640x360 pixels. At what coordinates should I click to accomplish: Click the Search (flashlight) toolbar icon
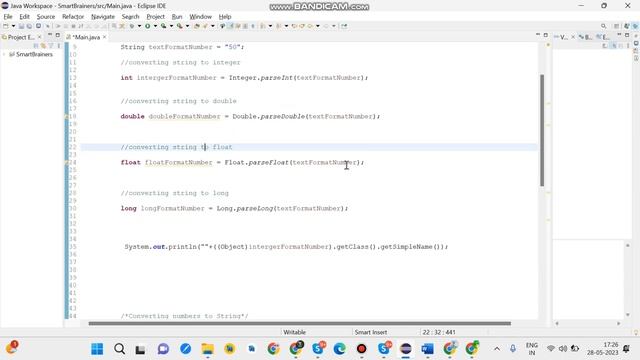click(205, 26)
